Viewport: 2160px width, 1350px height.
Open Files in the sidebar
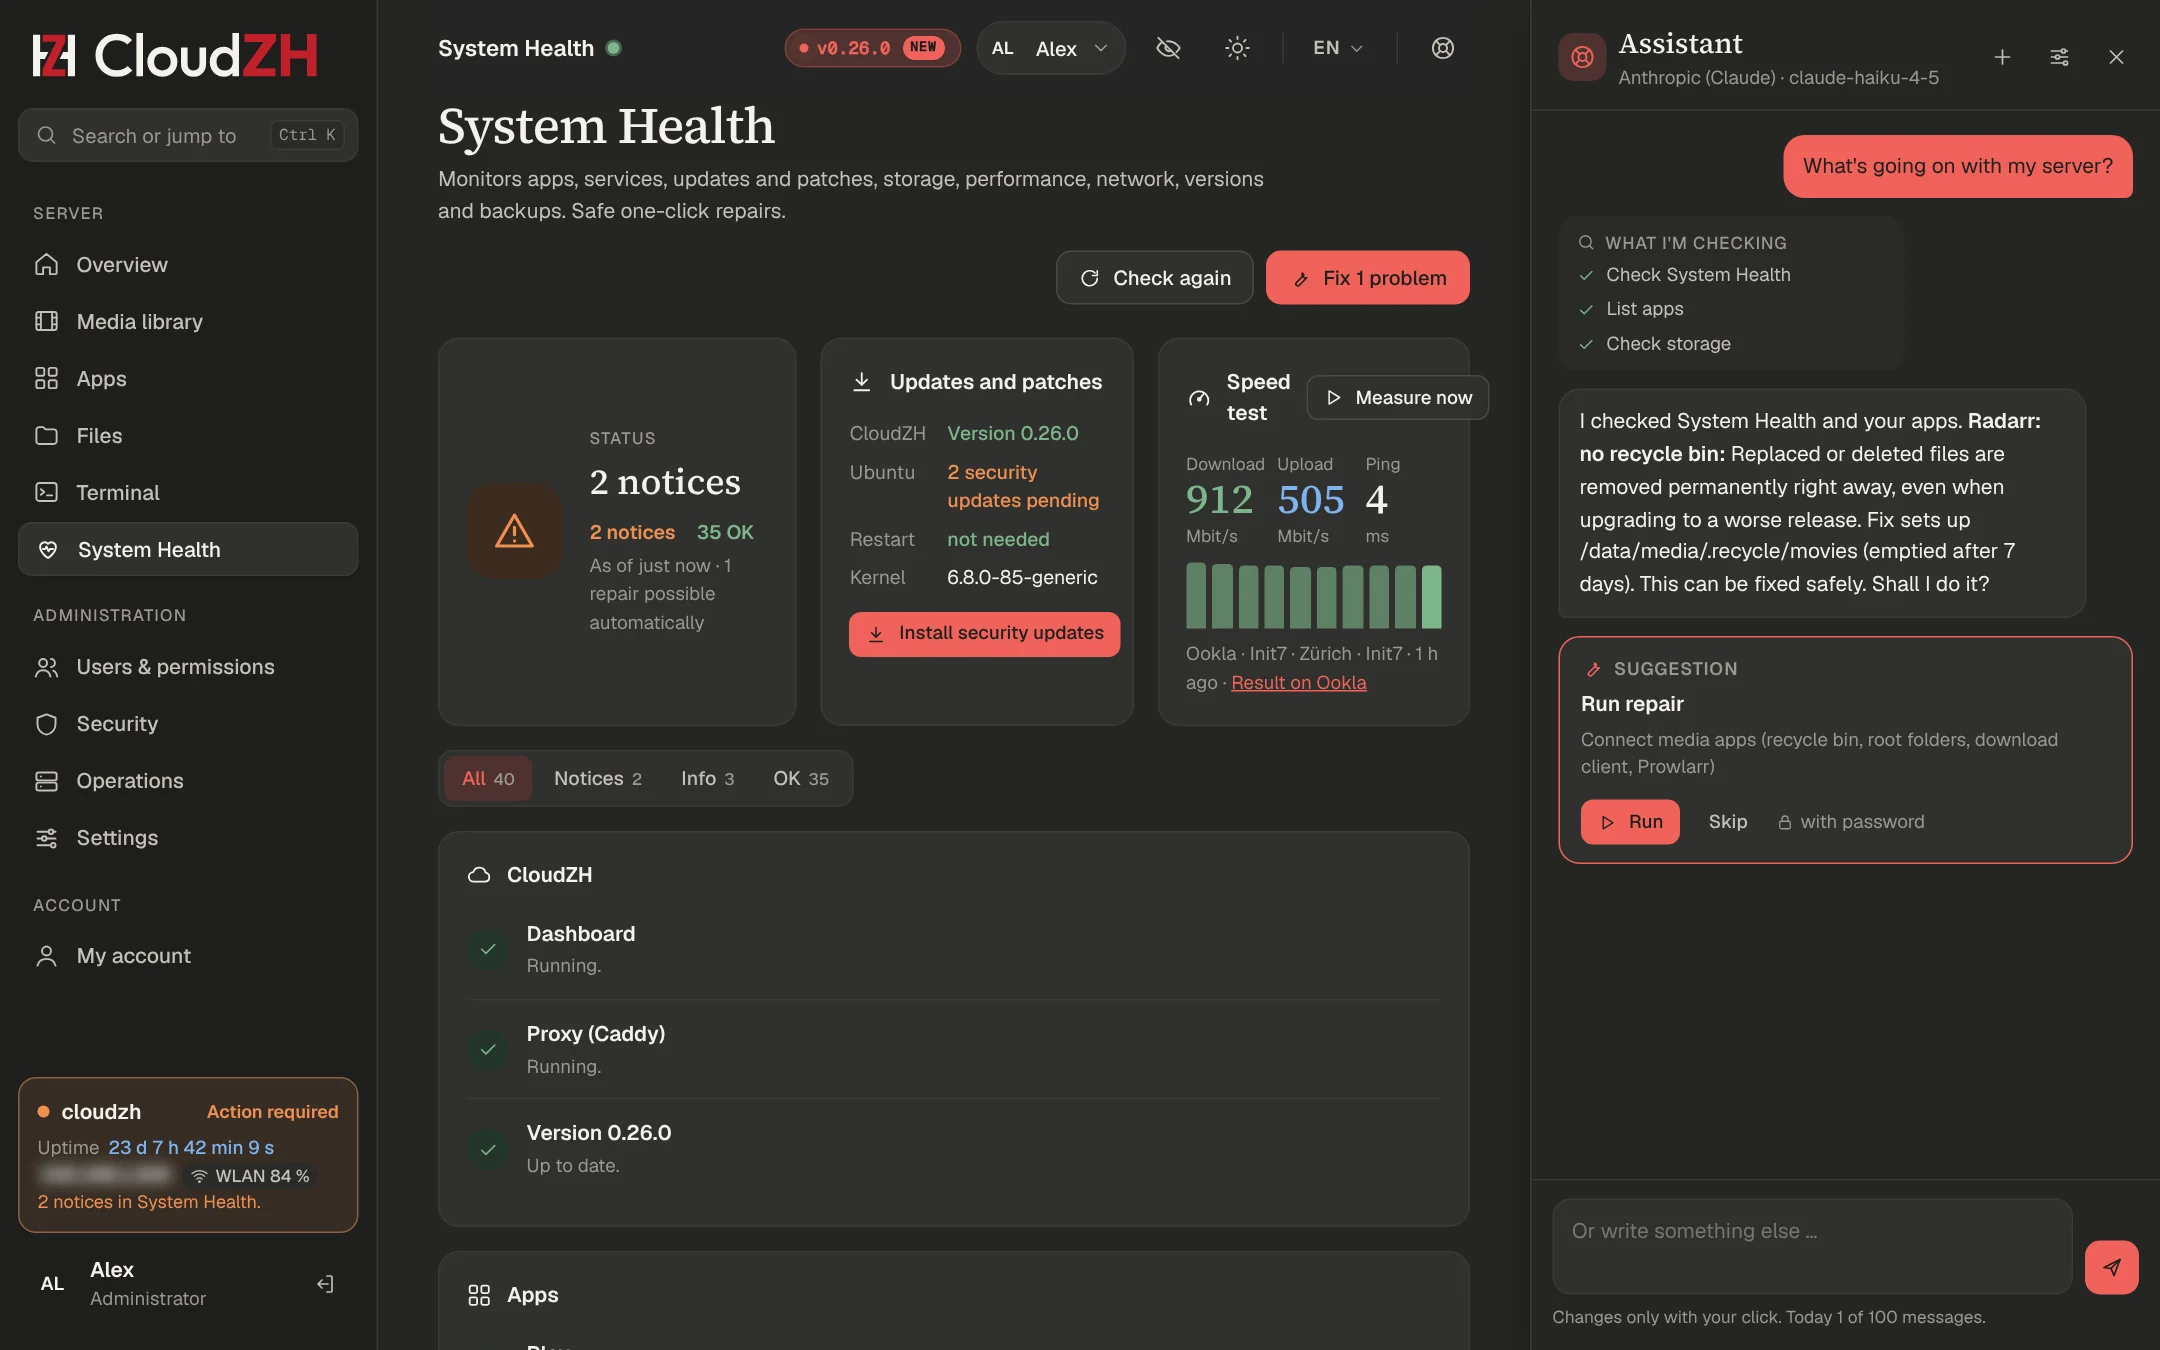click(x=188, y=436)
